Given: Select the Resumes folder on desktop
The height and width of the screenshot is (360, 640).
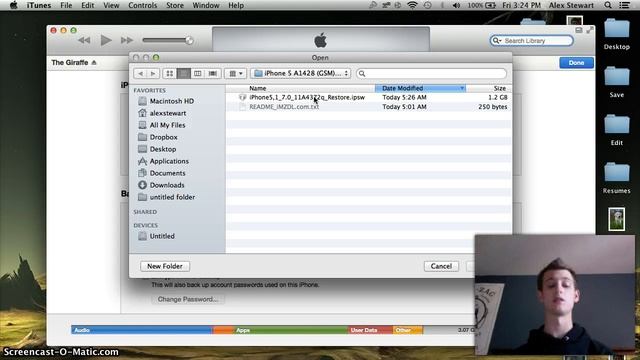Looking at the screenshot, I should [x=616, y=178].
